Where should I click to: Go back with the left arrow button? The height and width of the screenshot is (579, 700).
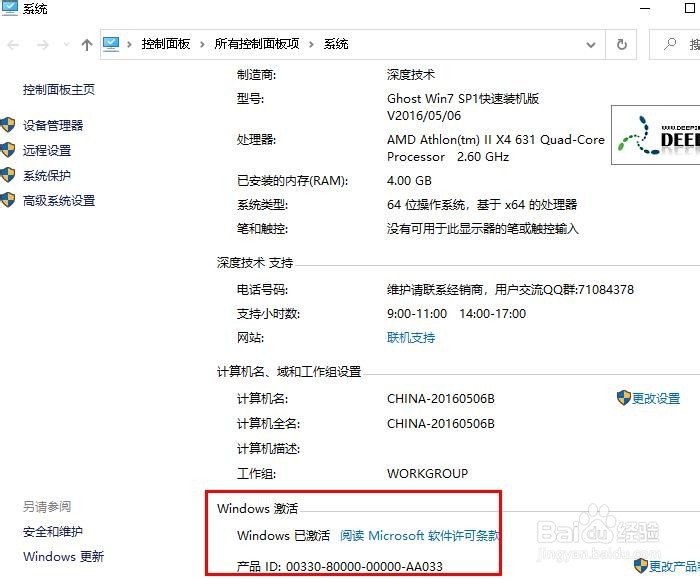(13, 45)
